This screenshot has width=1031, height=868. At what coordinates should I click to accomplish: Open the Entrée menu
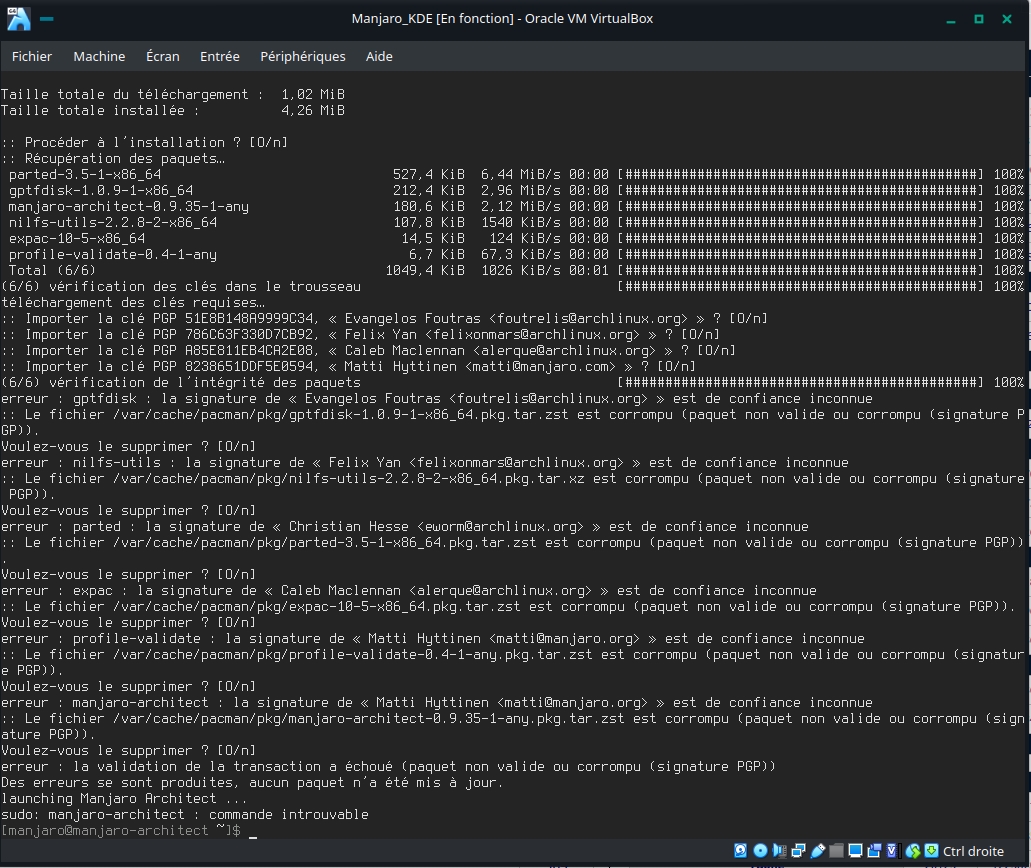[219, 56]
